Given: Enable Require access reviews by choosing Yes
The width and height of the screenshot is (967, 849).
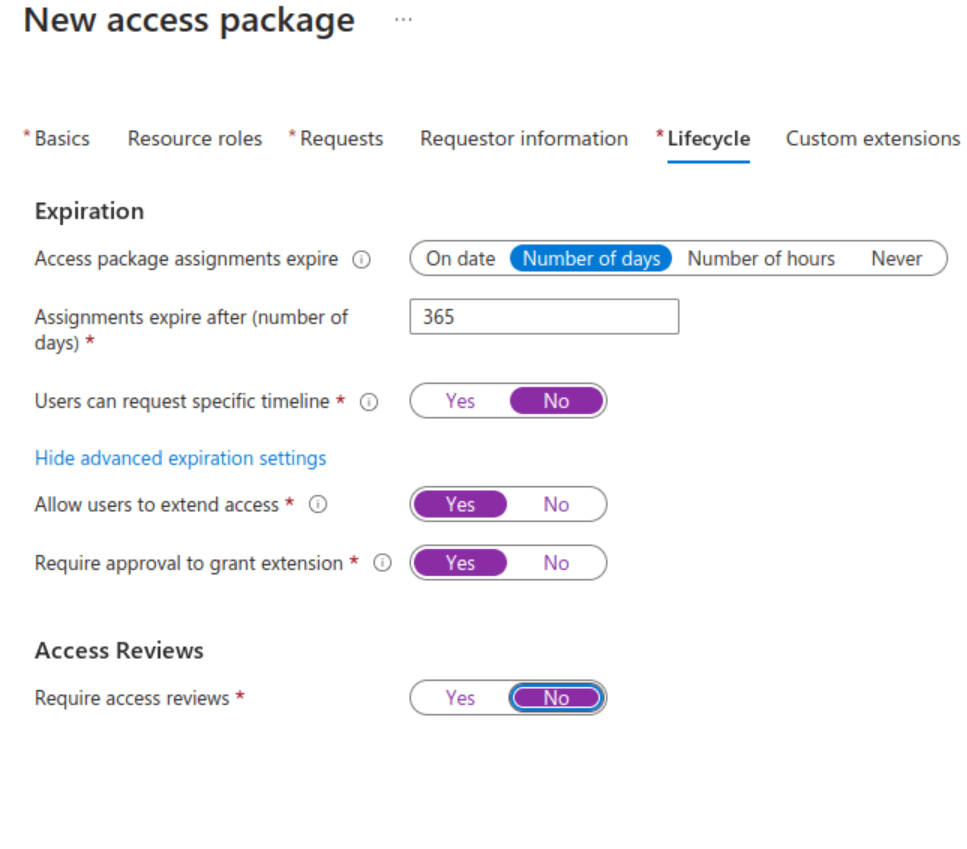Looking at the screenshot, I should pyautogui.click(x=460, y=698).
